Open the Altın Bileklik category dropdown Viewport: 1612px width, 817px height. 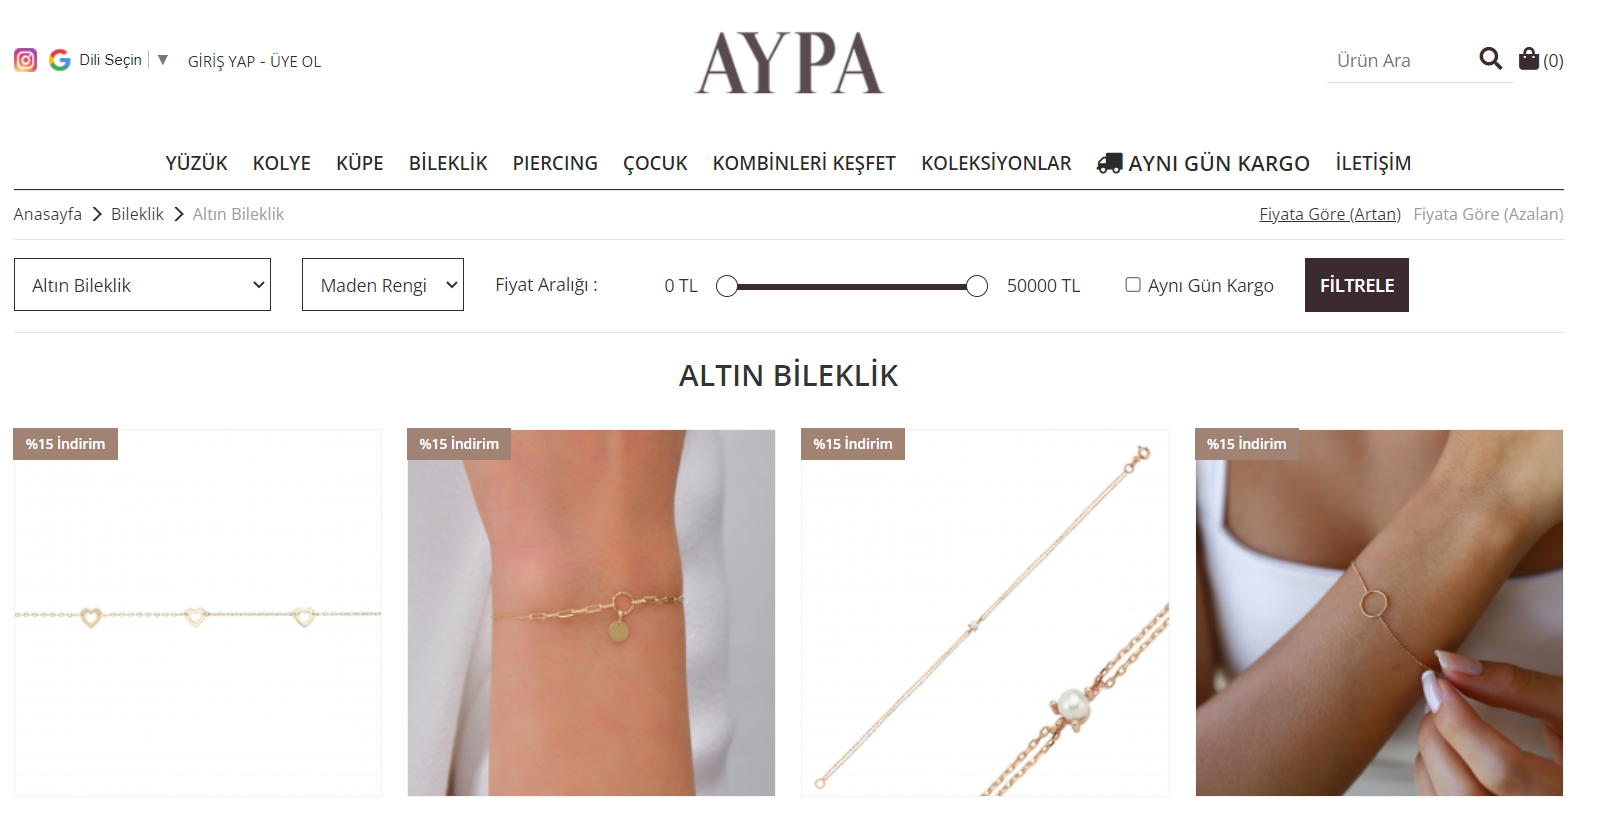[x=142, y=285]
